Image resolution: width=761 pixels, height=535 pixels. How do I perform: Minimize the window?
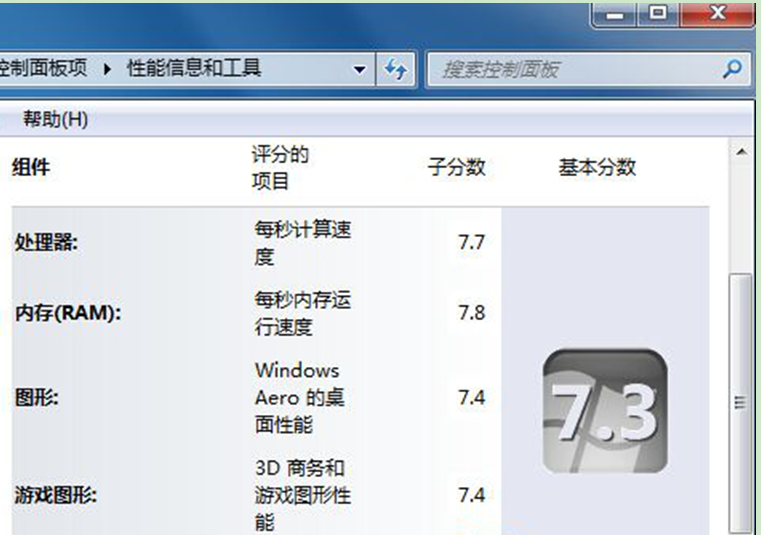click(x=615, y=15)
